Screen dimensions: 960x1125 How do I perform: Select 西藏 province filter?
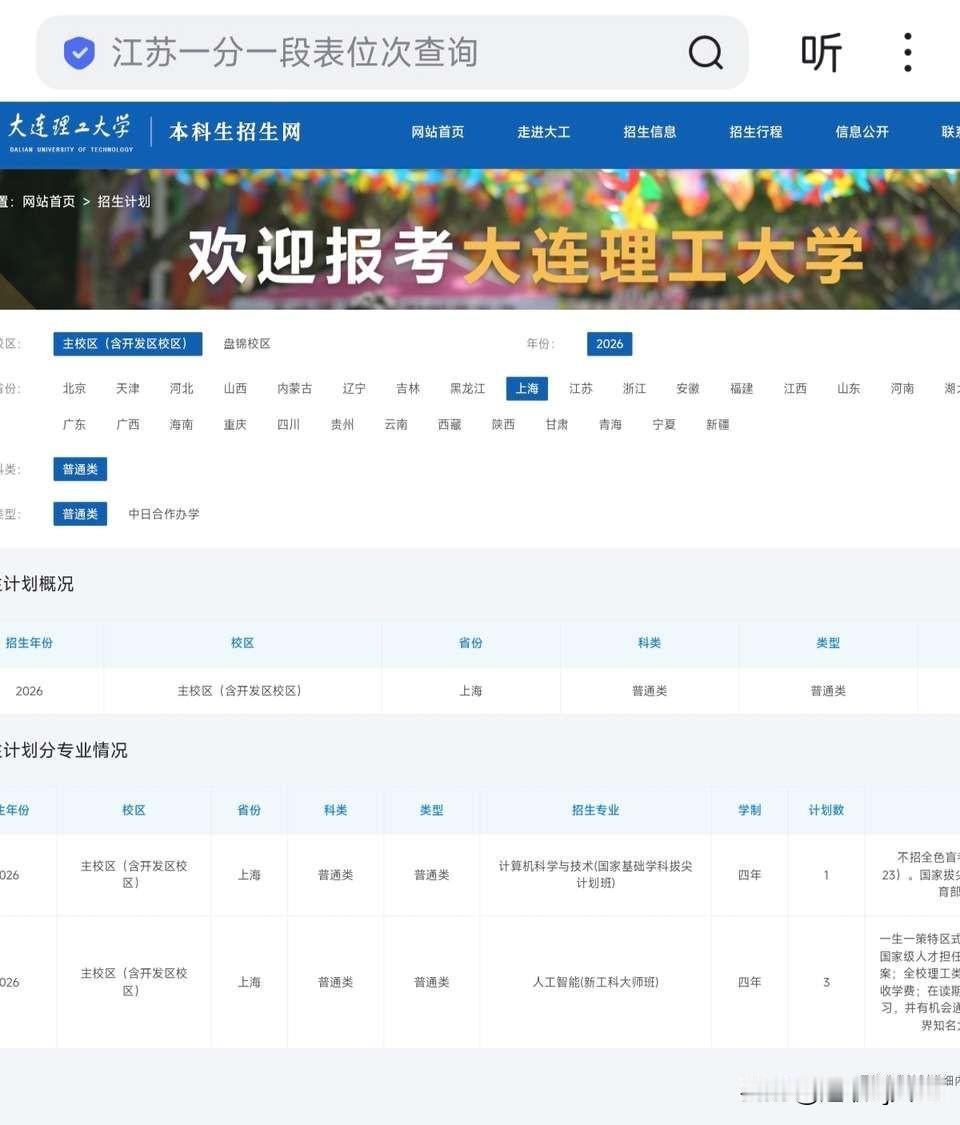point(450,424)
